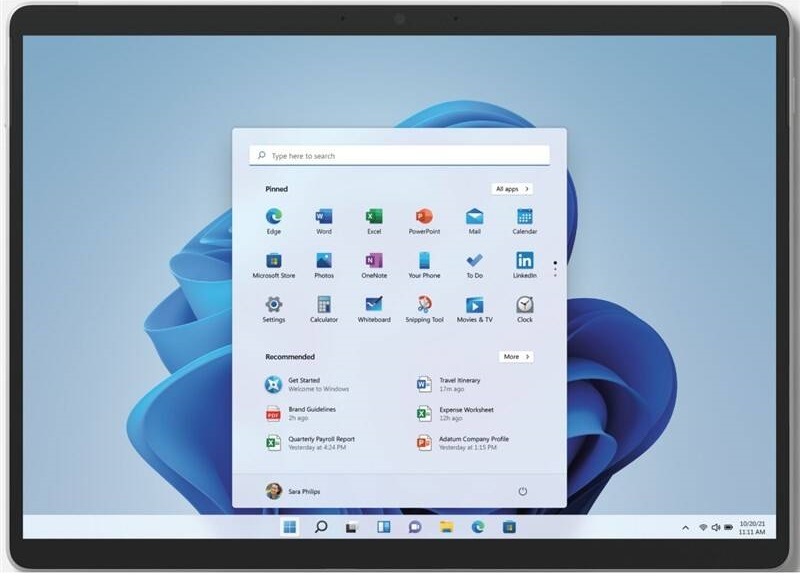Image resolution: width=800 pixels, height=577 pixels.
Task: Open File Explorer on taskbar
Action: tap(446, 527)
